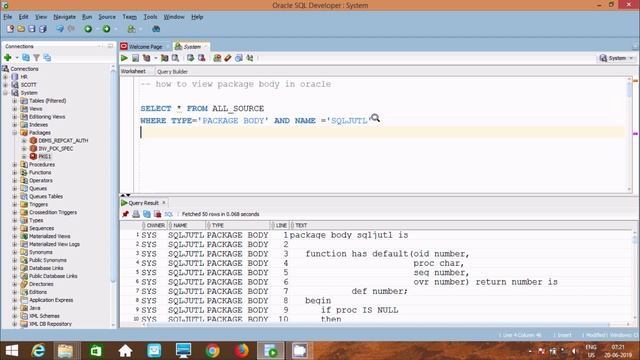Click the Rollback icon in worksheet toolbar
640x360 pixels.
click(201, 58)
